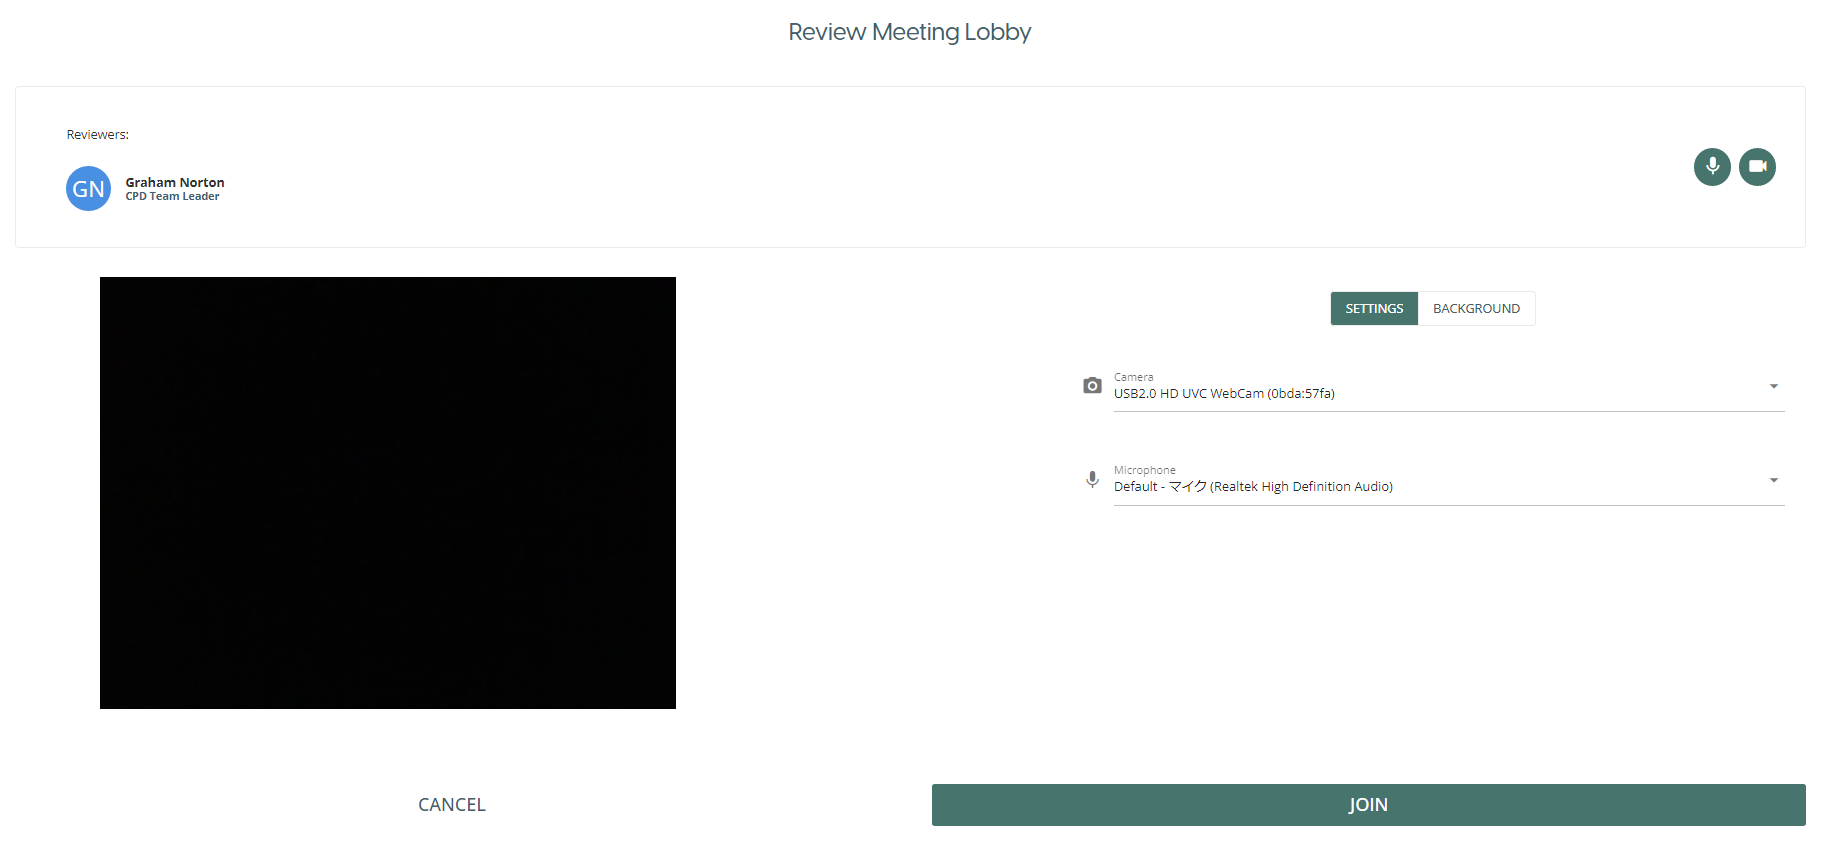Select the USB2.0 HD UVC WebCam text
This screenshot has width=1837, height=863.
(x=1224, y=394)
